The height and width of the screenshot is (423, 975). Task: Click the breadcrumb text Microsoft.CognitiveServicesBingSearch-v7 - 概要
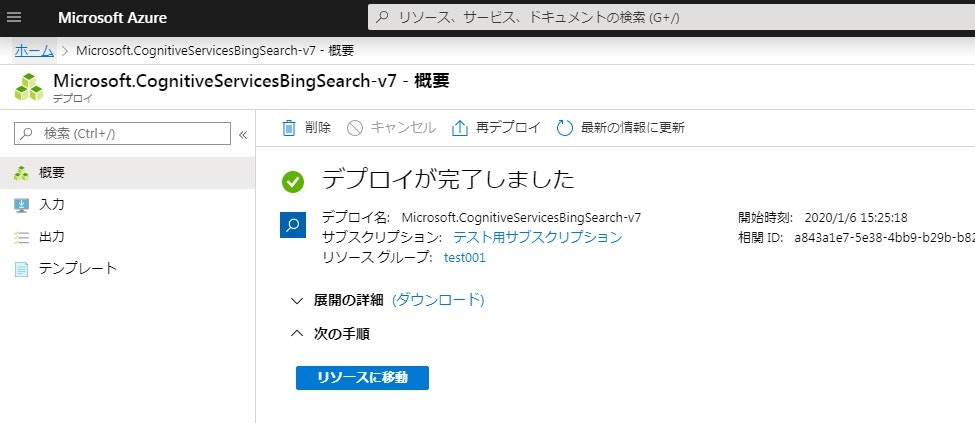click(215, 50)
